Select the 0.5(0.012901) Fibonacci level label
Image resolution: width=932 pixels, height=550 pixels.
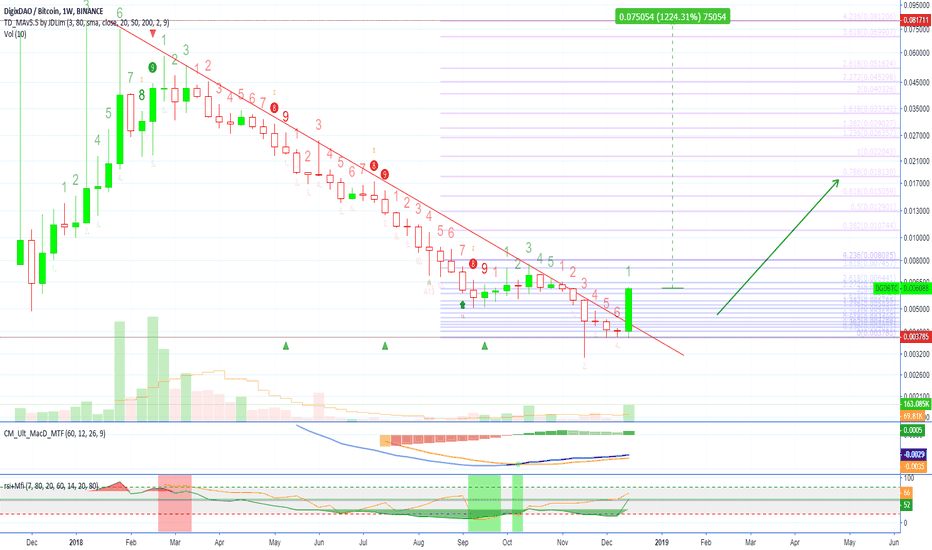(x=873, y=207)
